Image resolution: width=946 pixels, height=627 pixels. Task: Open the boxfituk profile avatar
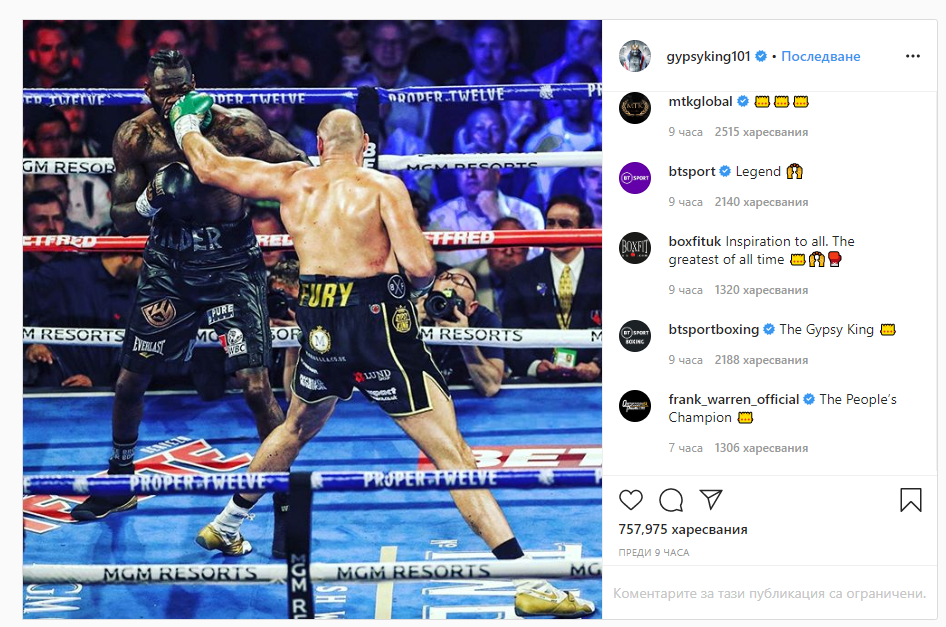tap(635, 248)
